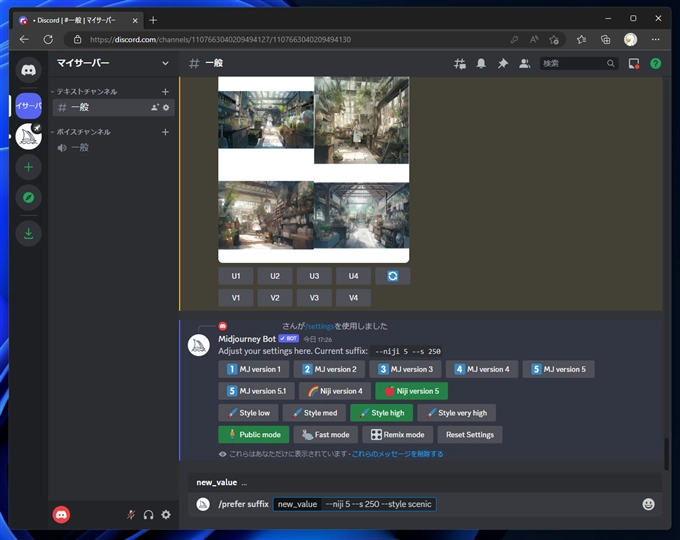Switch to the Discord browser tab
680x540 pixels.
coord(78,20)
